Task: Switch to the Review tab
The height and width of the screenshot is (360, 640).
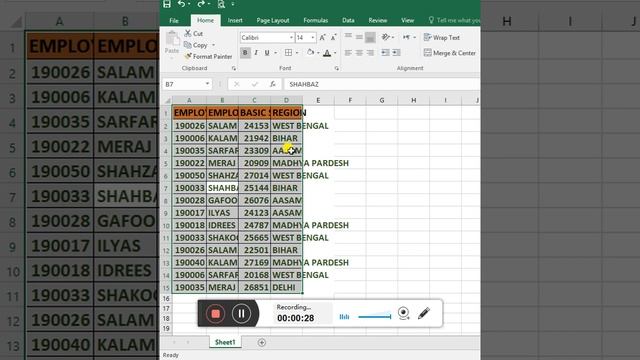Action: pos(378,20)
